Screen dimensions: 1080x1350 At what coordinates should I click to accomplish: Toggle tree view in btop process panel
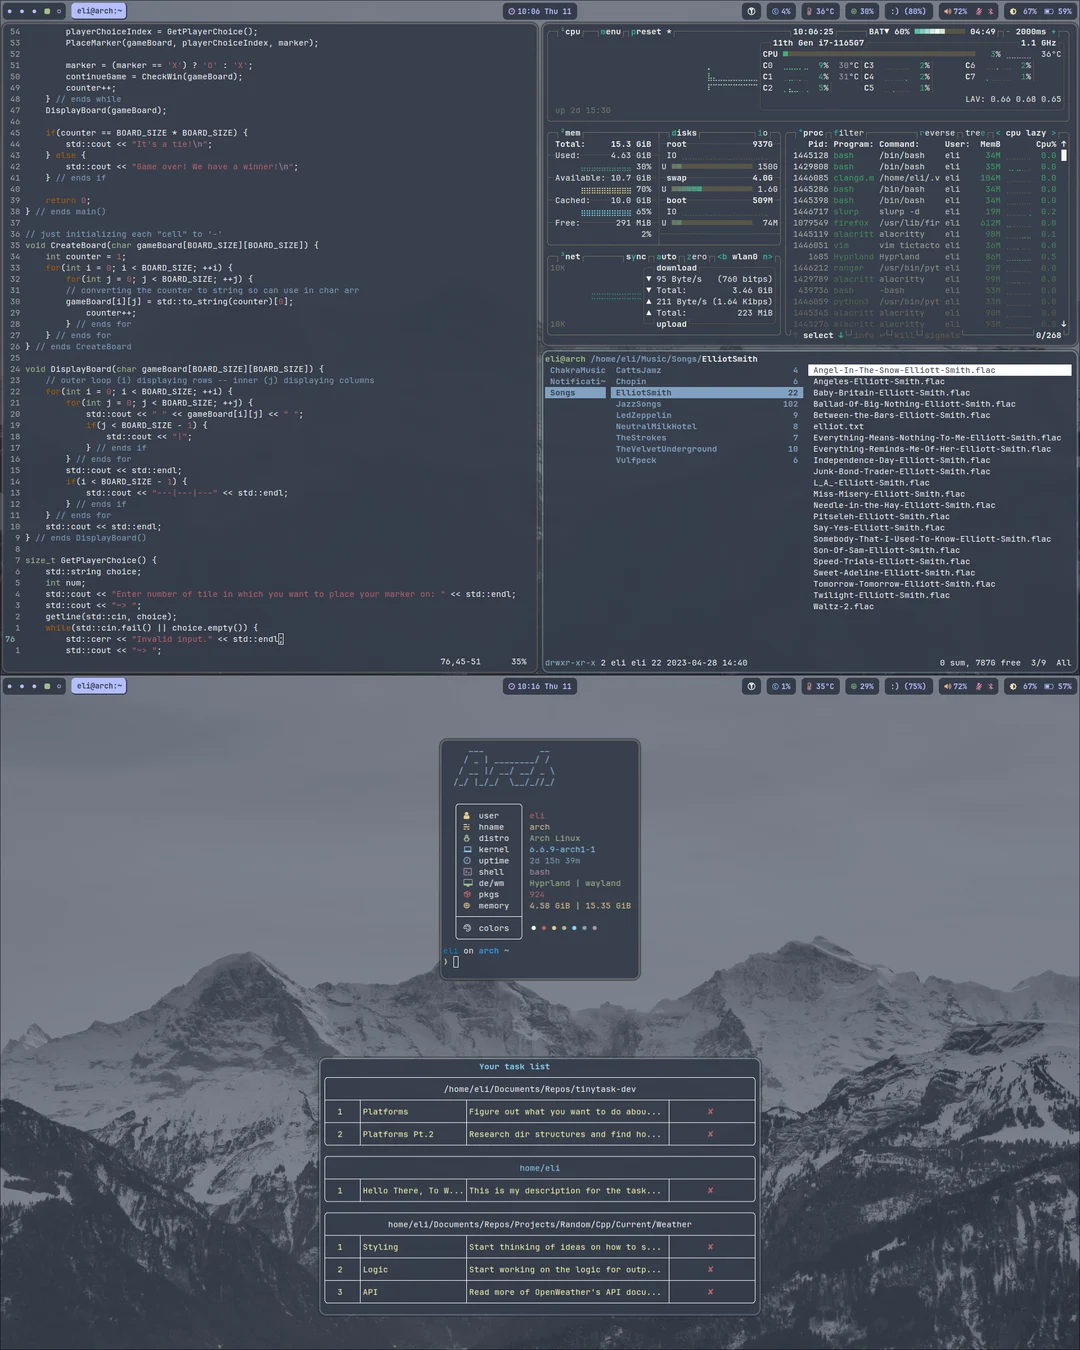[x=974, y=133]
